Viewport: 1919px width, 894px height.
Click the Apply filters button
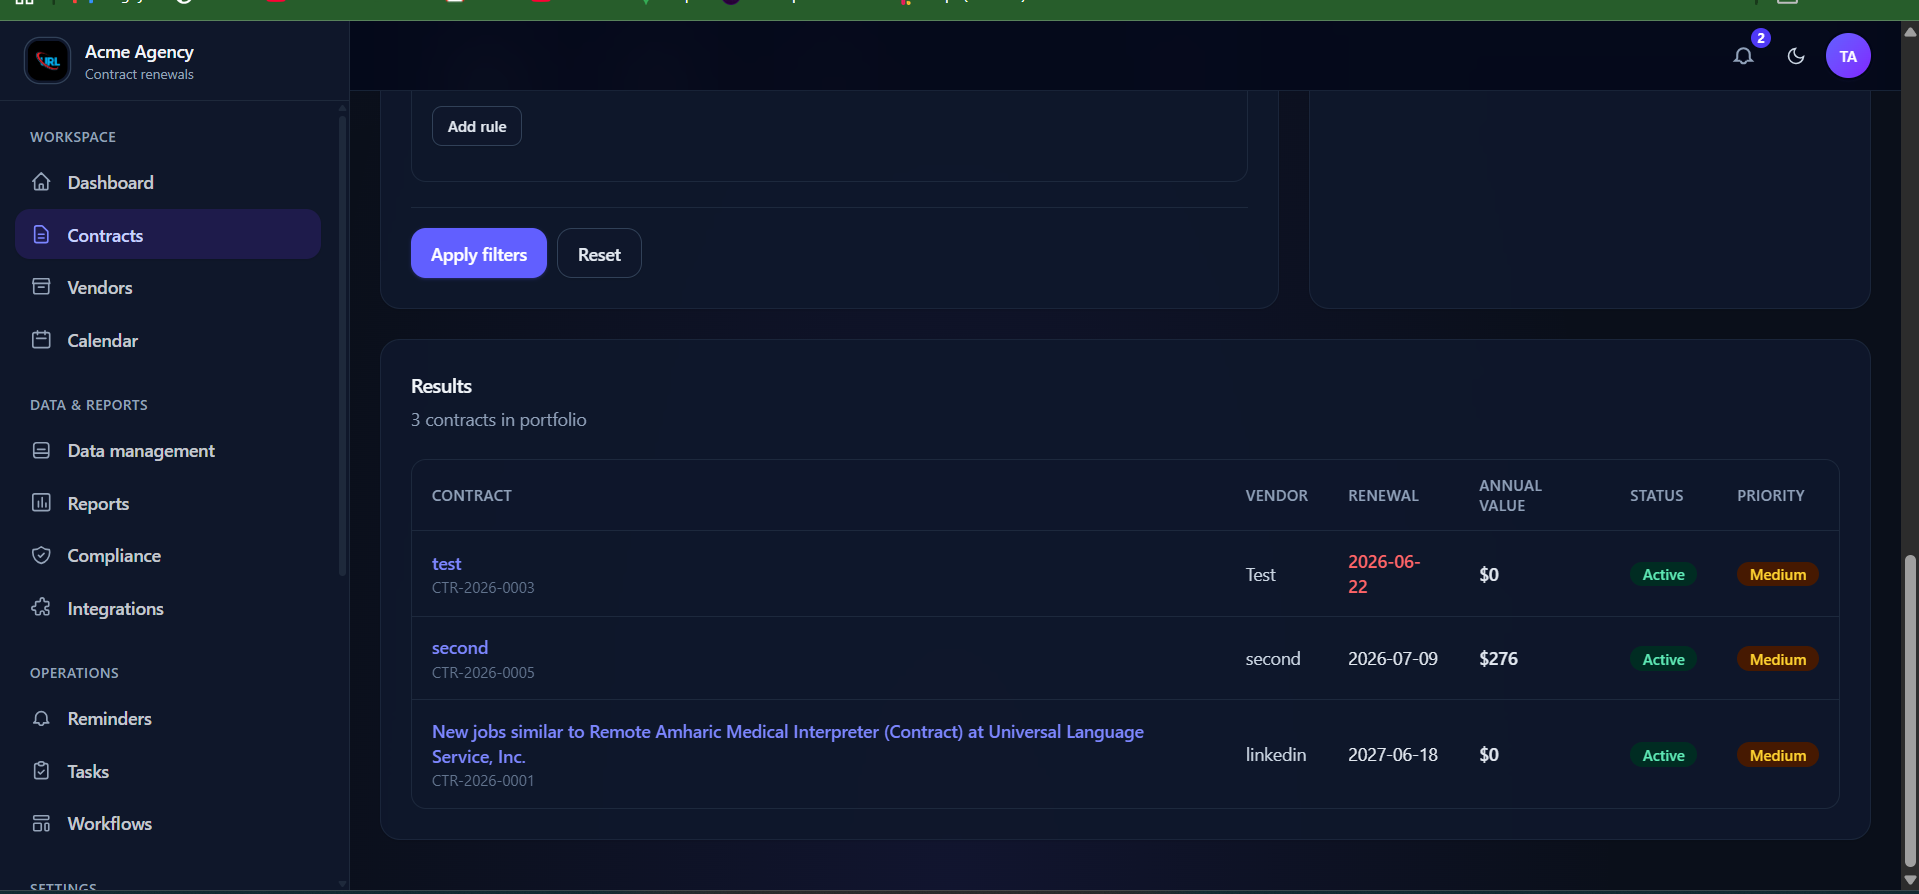(479, 253)
